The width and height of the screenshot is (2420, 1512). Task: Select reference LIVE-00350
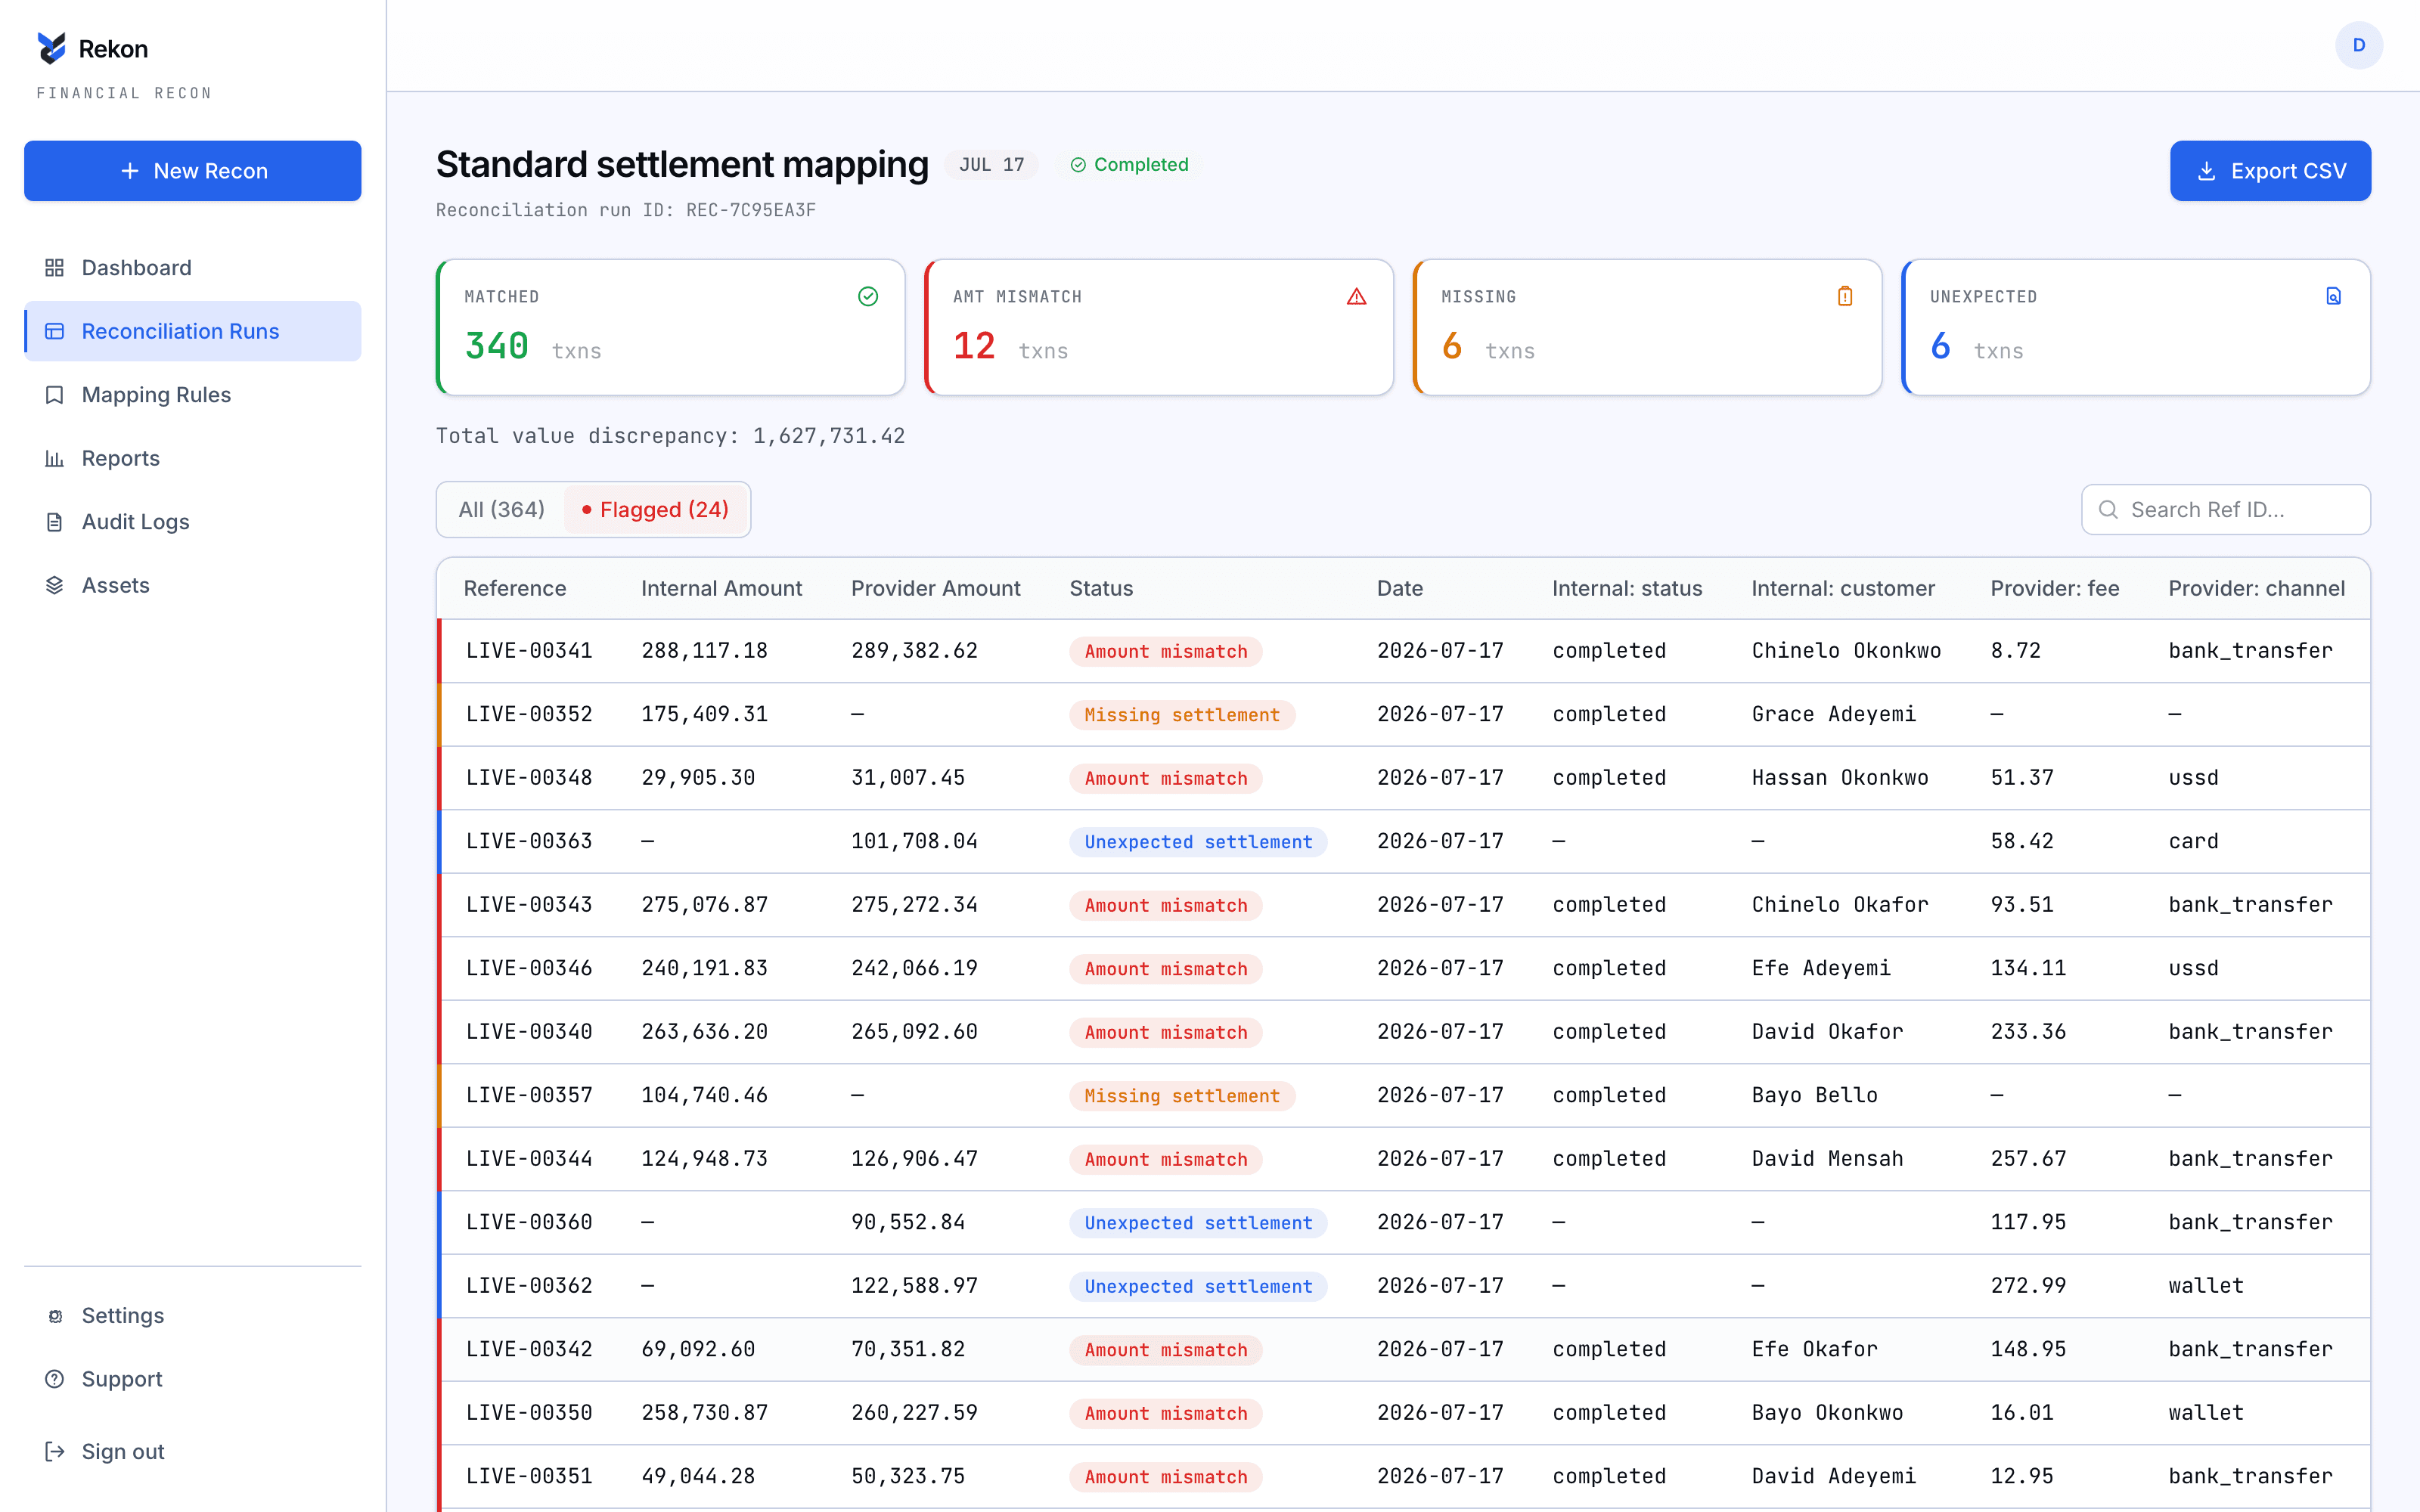(529, 1413)
